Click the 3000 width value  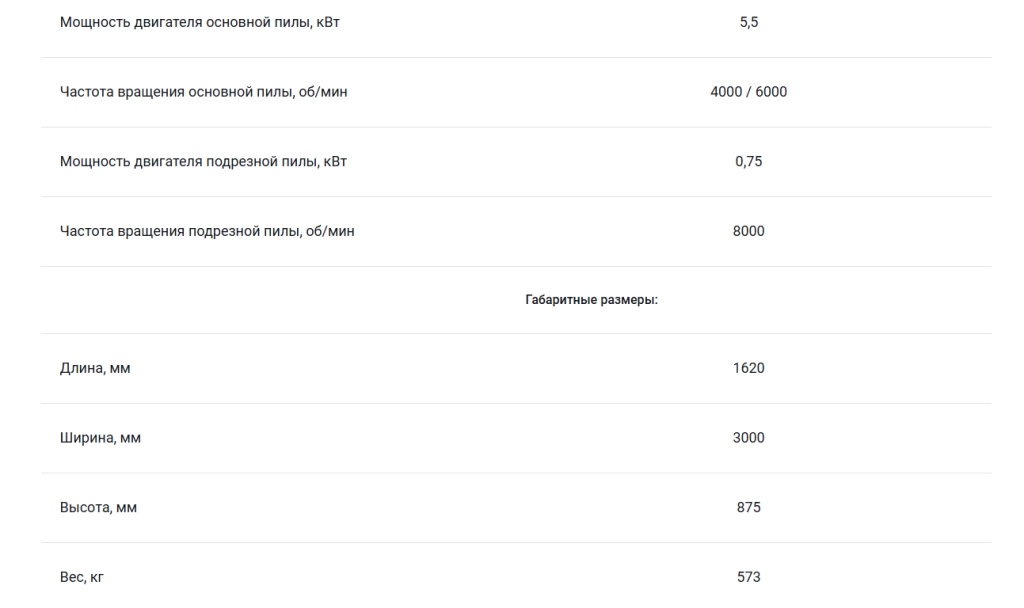(x=748, y=438)
